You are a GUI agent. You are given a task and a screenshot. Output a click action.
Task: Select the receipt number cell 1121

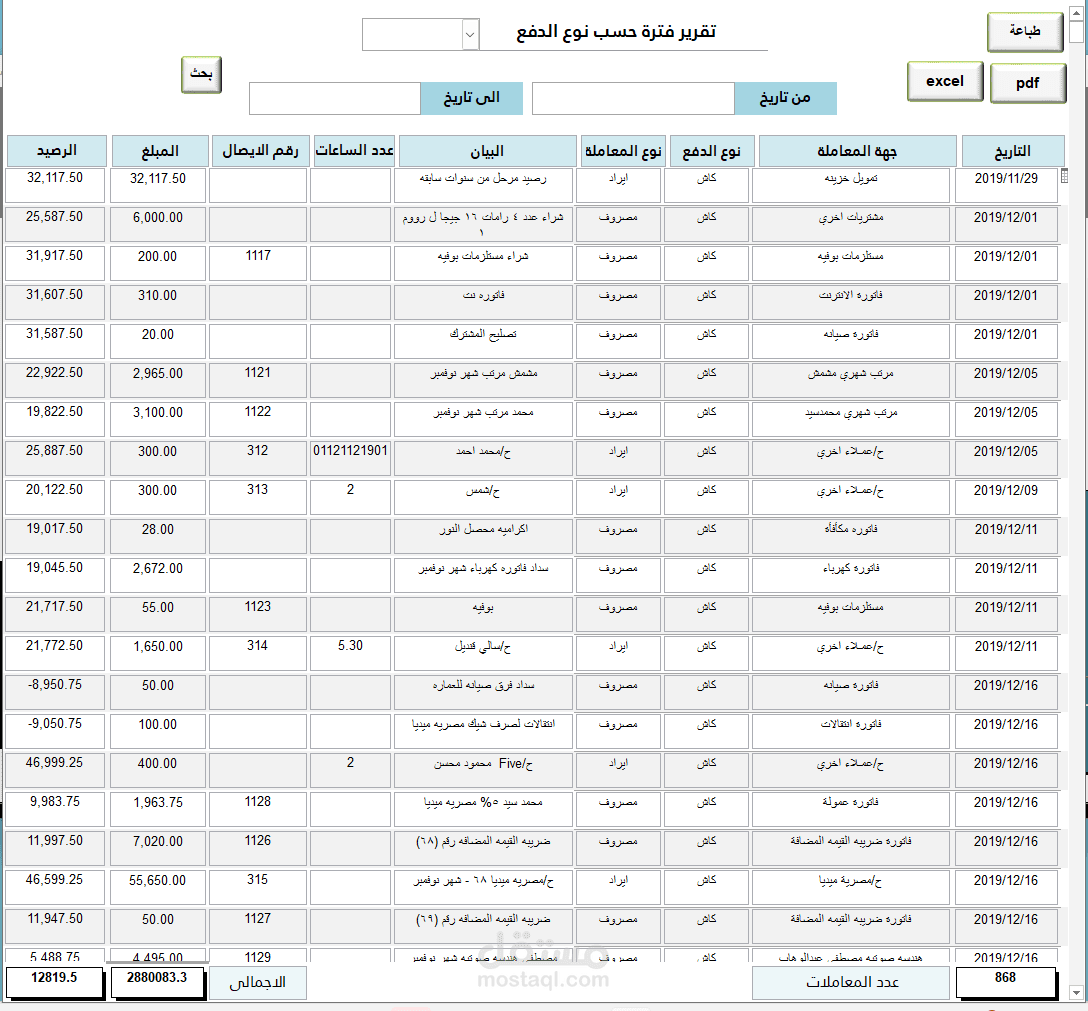tap(257, 380)
